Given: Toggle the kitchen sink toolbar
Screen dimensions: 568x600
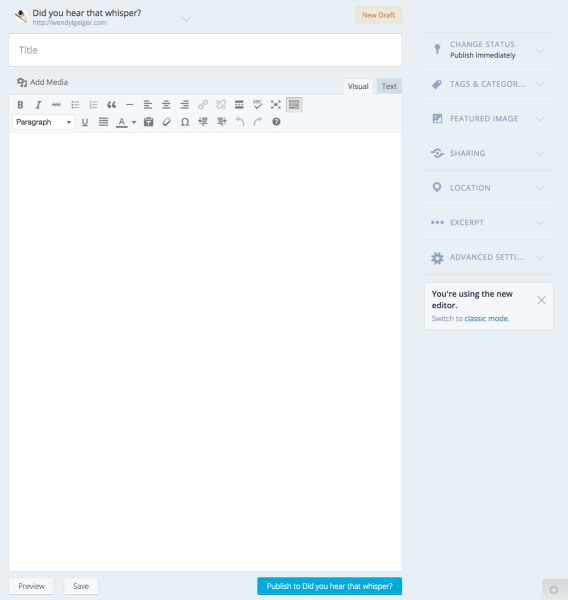Looking at the screenshot, I should tap(294, 104).
